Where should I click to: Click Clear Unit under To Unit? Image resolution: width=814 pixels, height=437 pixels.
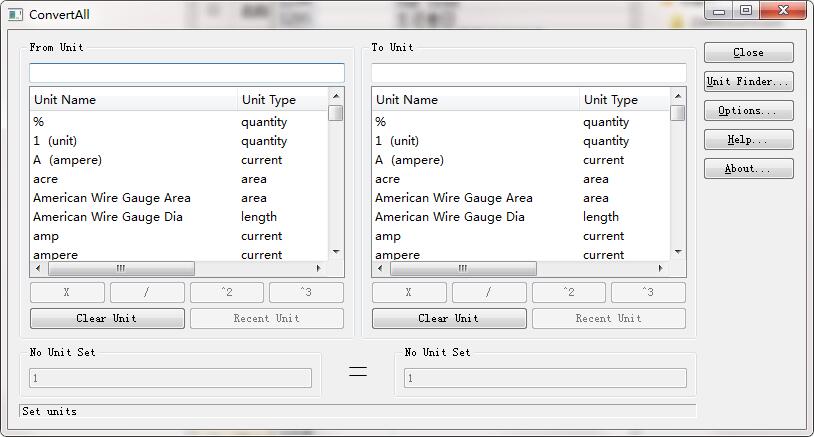tap(449, 319)
